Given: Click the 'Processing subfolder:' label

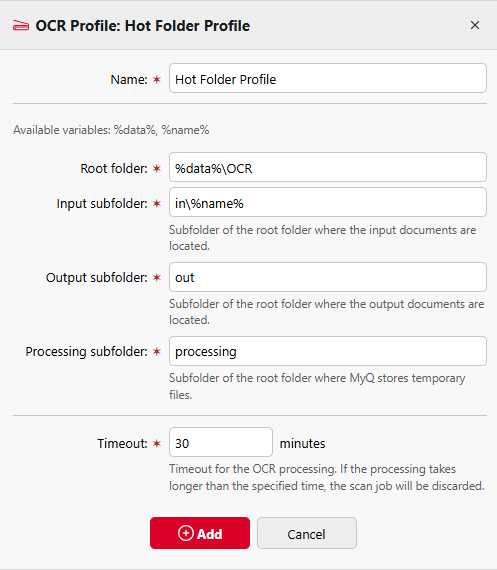Looking at the screenshot, I should pos(86,352).
